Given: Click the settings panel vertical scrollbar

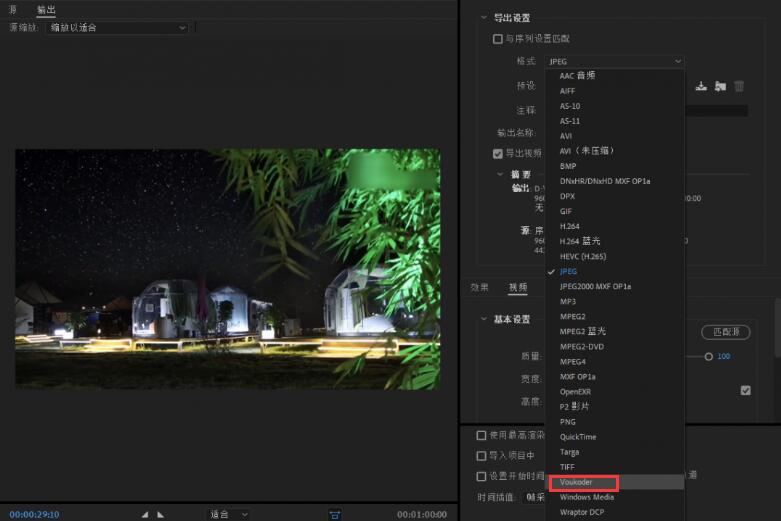Looking at the screenshot, I should tap(778, 327).
